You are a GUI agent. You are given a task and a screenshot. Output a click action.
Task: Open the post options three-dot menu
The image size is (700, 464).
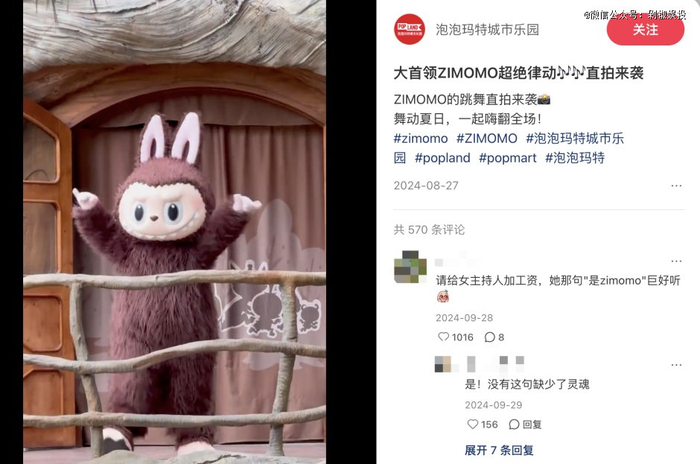(676, 186)
